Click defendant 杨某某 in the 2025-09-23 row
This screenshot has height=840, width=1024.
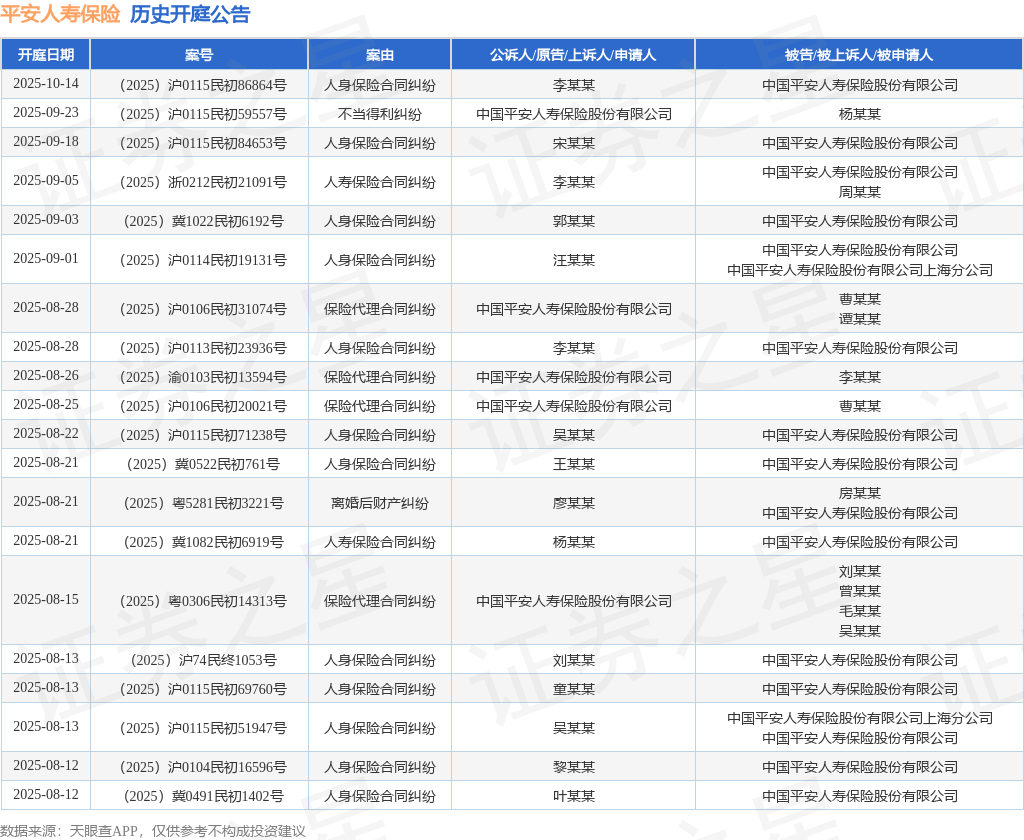click(859, 114)
